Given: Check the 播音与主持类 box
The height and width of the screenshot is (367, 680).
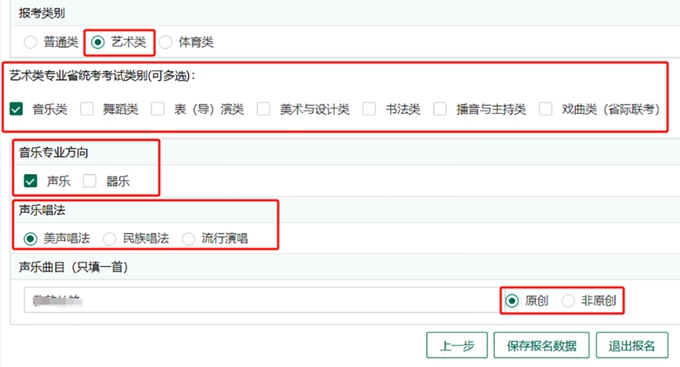Looking at the screenshot, I should click(440, 109).
